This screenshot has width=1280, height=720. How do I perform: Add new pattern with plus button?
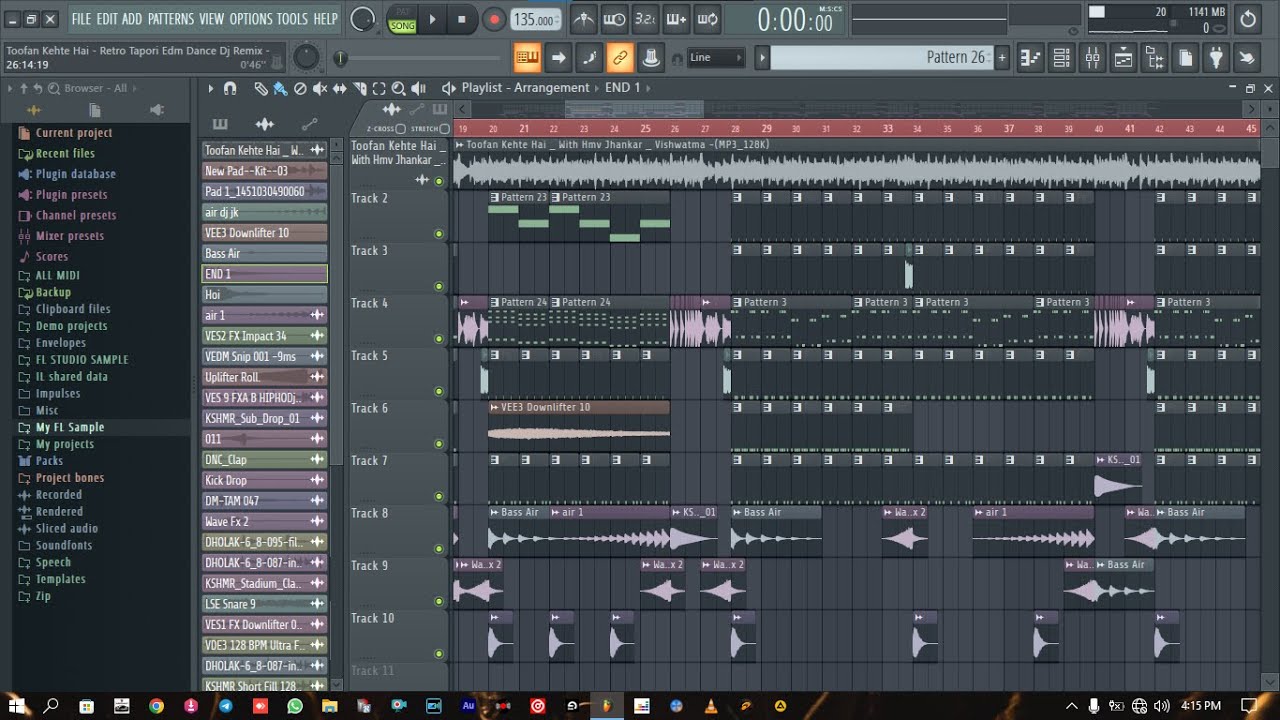click(1002, 58)
